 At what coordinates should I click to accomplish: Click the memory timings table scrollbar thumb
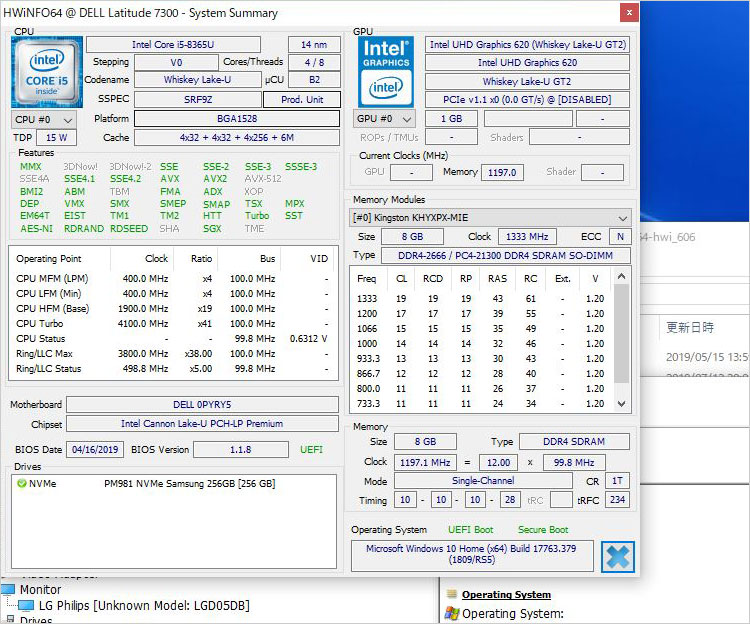tap(621, 333)
